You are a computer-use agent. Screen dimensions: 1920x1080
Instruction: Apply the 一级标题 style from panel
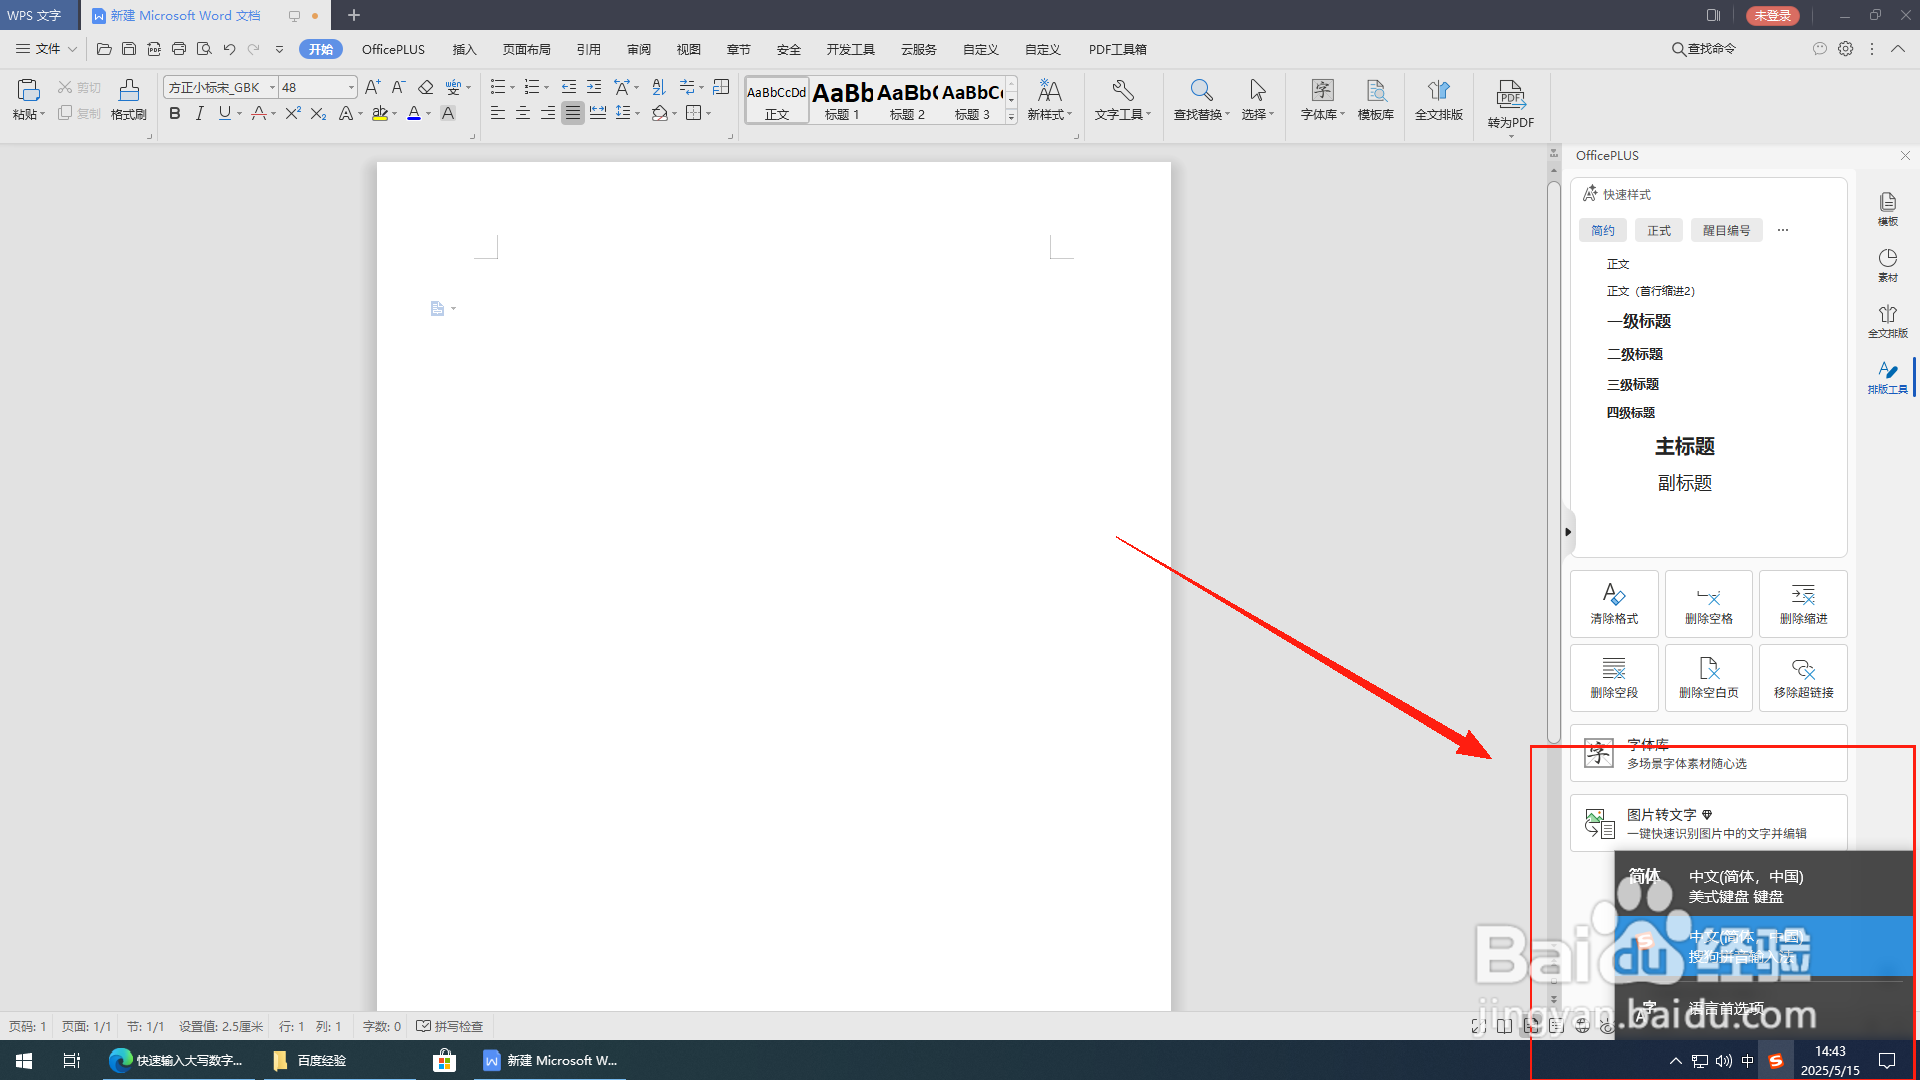pos(1639,321)
